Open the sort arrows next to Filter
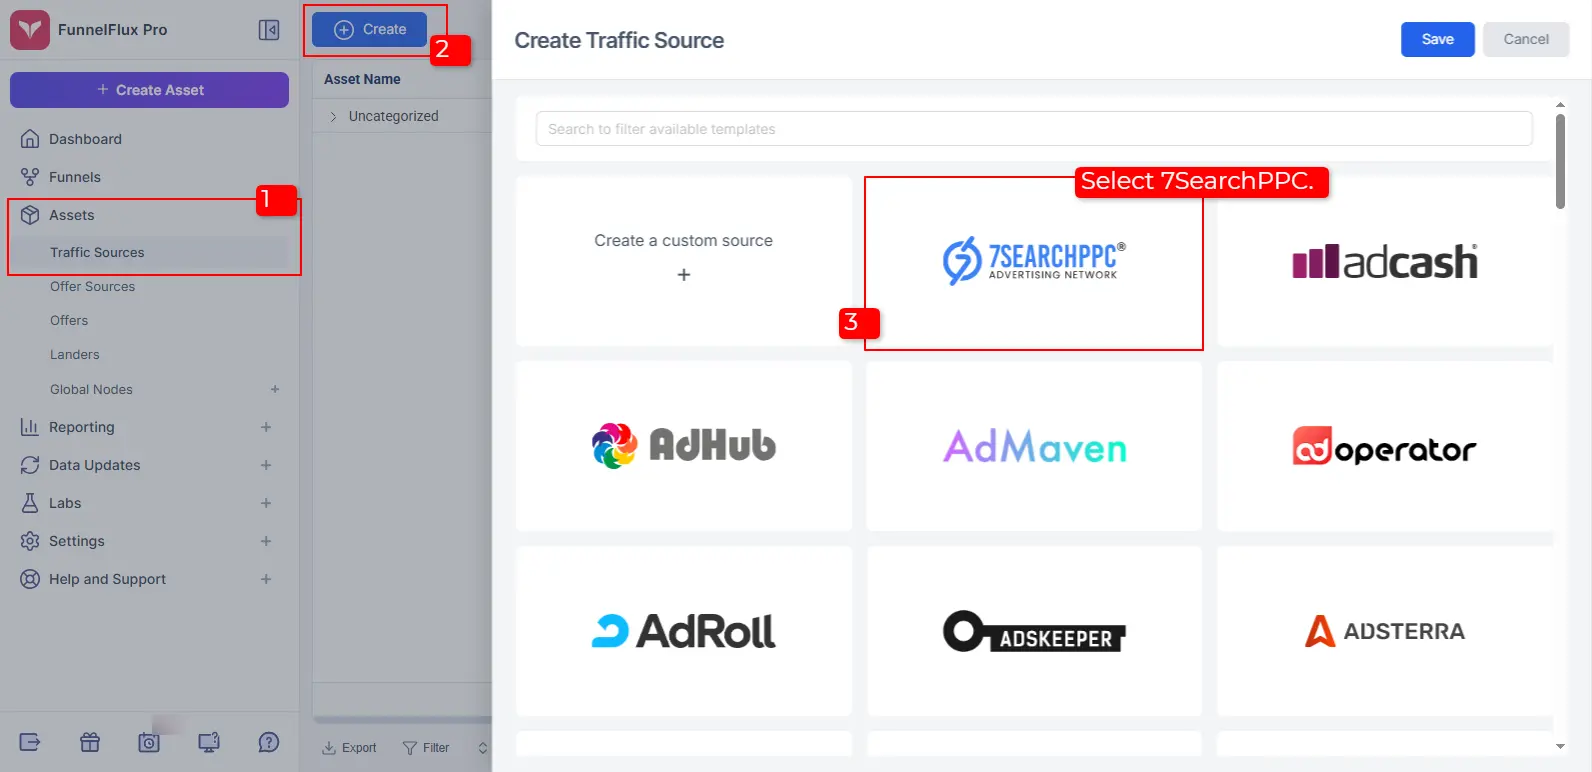1592x772 pixels. 483,748
